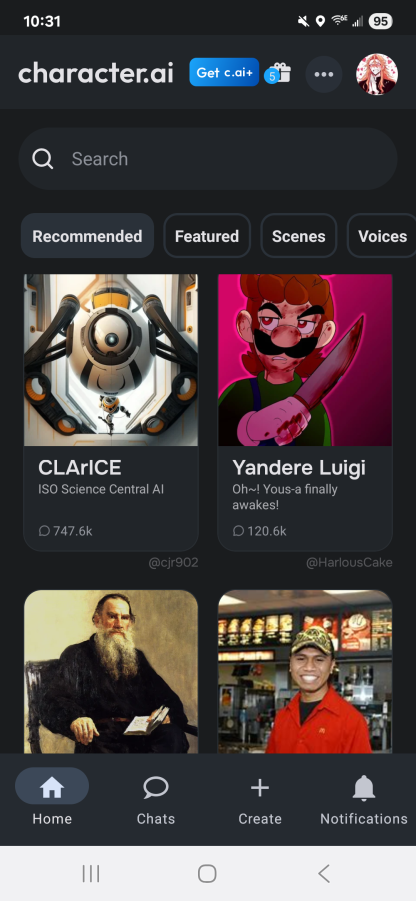Click the Get c.ai+ button
Image resolution: width=416 pixels, height=901 pixels.
pos(224,72)
